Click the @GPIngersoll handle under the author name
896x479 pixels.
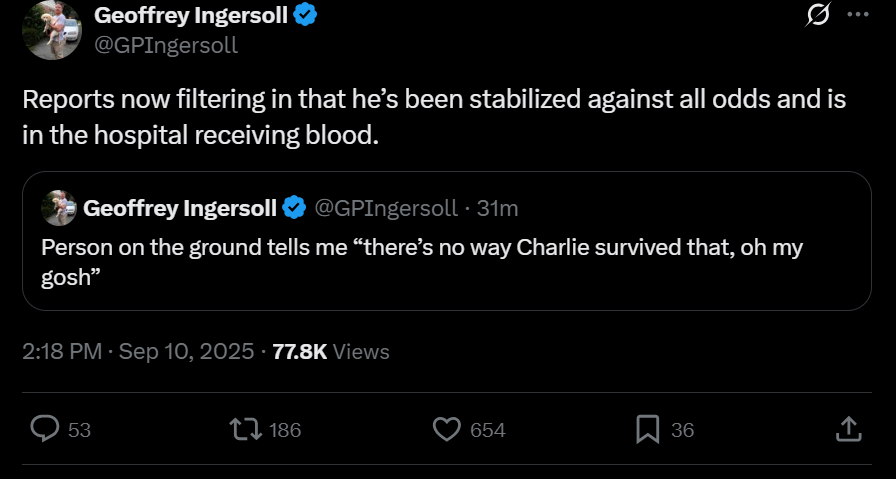[x=165, y=45]
